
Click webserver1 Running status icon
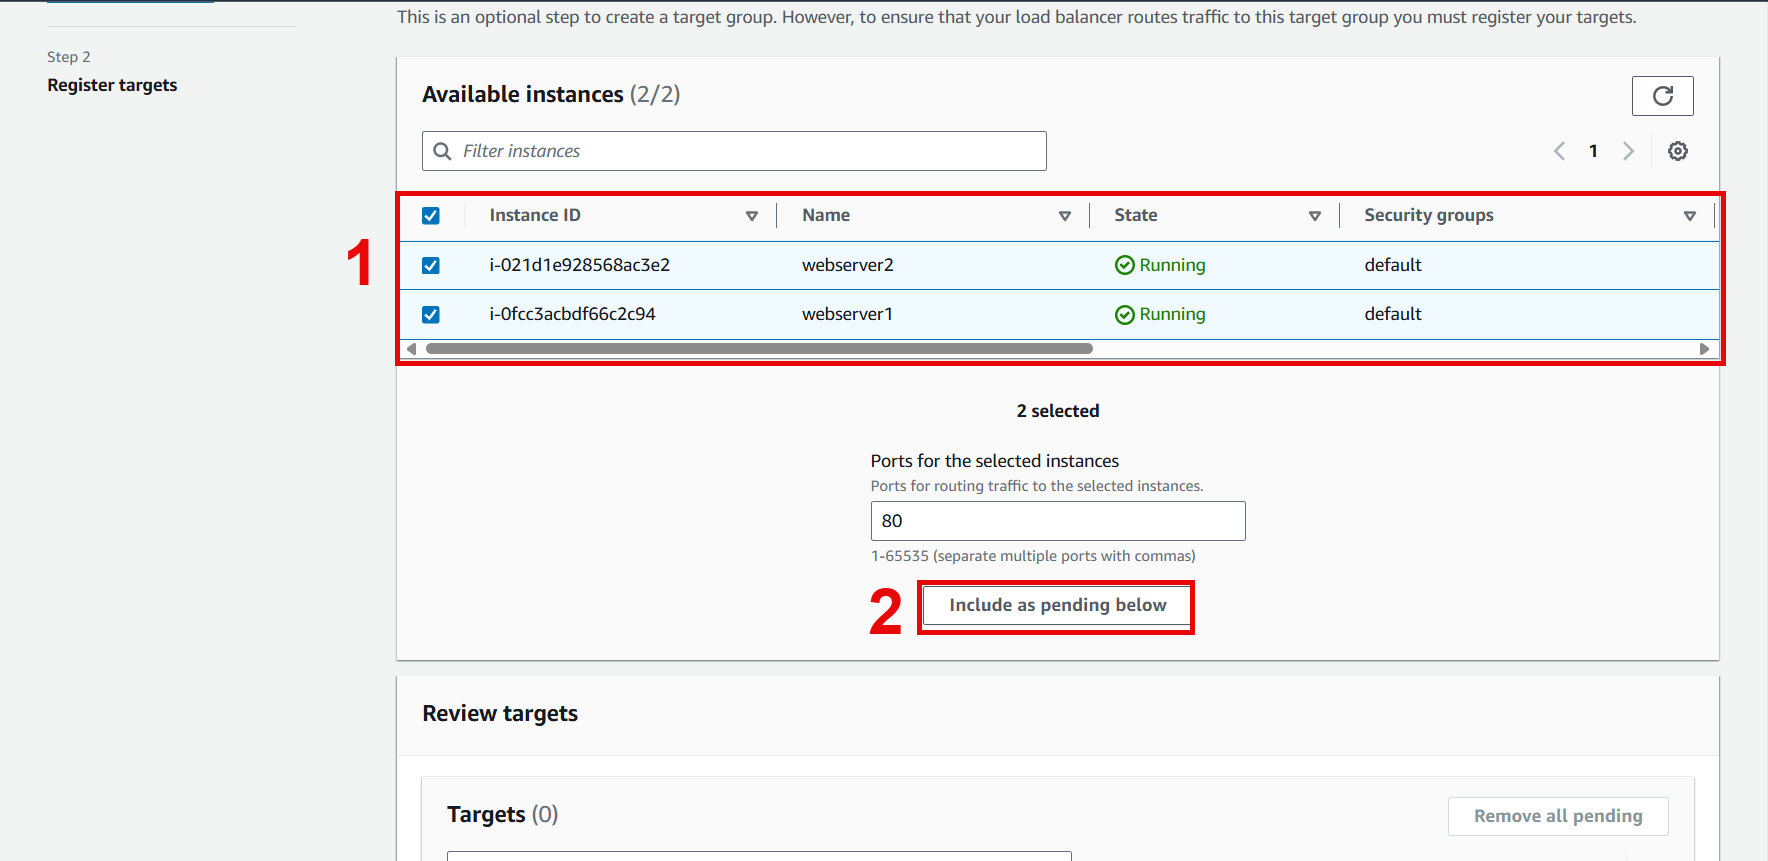click(1124, 314)
